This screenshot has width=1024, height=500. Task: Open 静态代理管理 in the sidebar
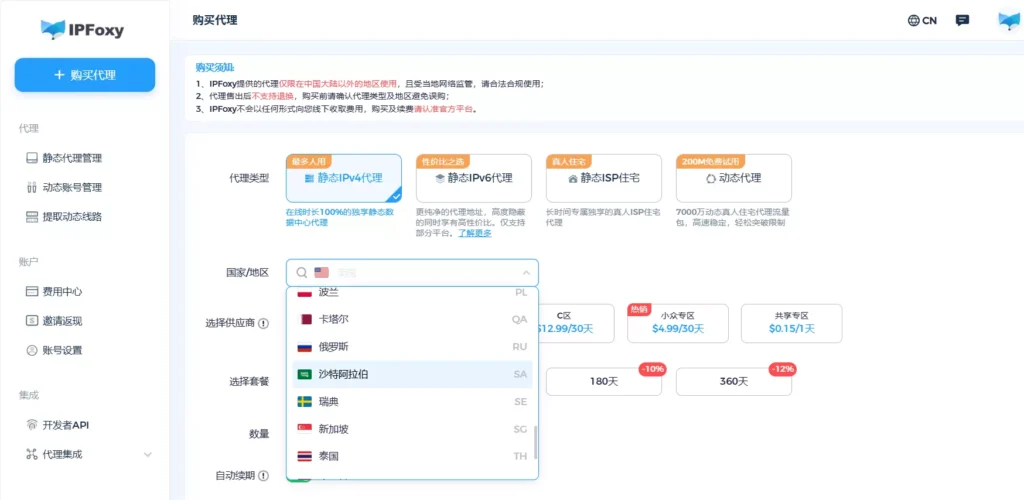coord(71,158)
